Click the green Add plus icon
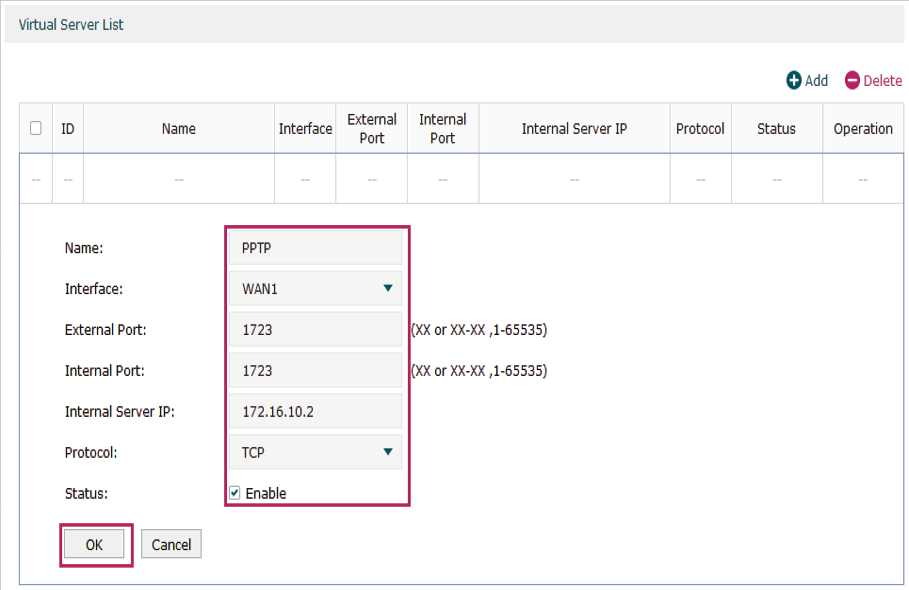 [794, 81]
